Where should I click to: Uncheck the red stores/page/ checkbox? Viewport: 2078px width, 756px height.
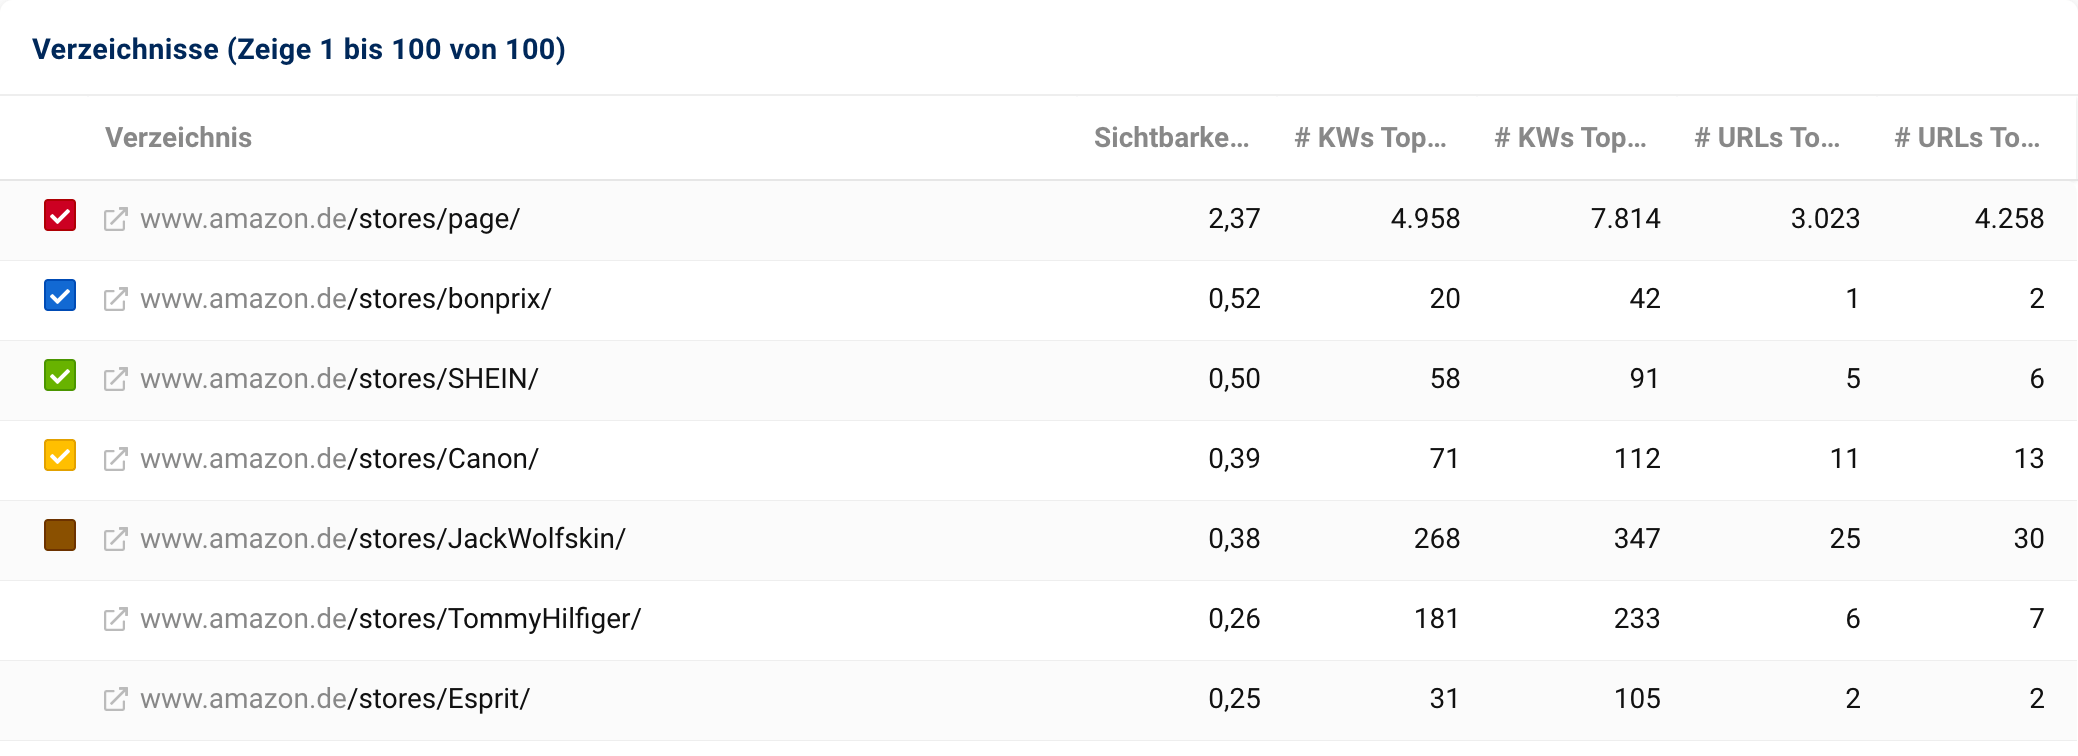coord(60,216)
